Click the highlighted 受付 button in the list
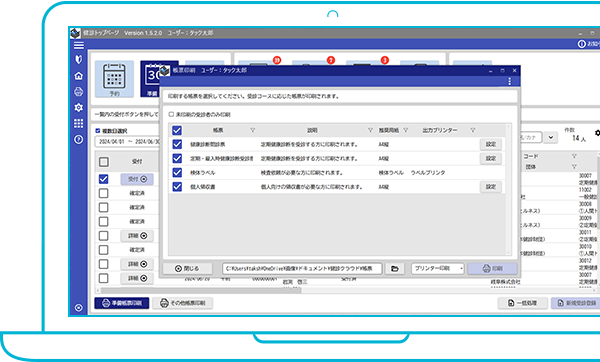The image size is (600, 362). [x=137, y=179]
